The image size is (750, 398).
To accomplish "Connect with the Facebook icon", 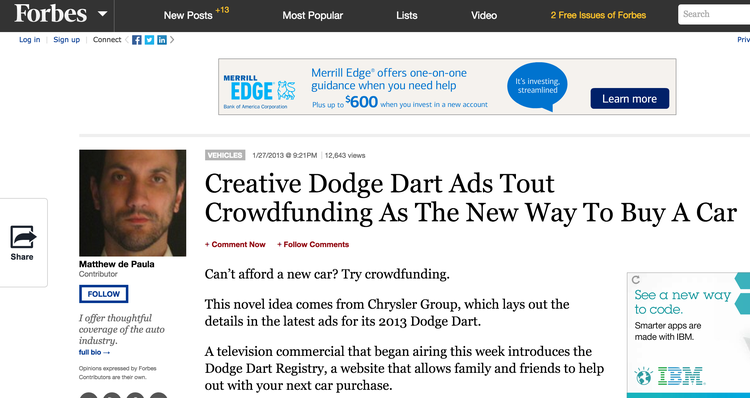I will [x=137, y=40].
